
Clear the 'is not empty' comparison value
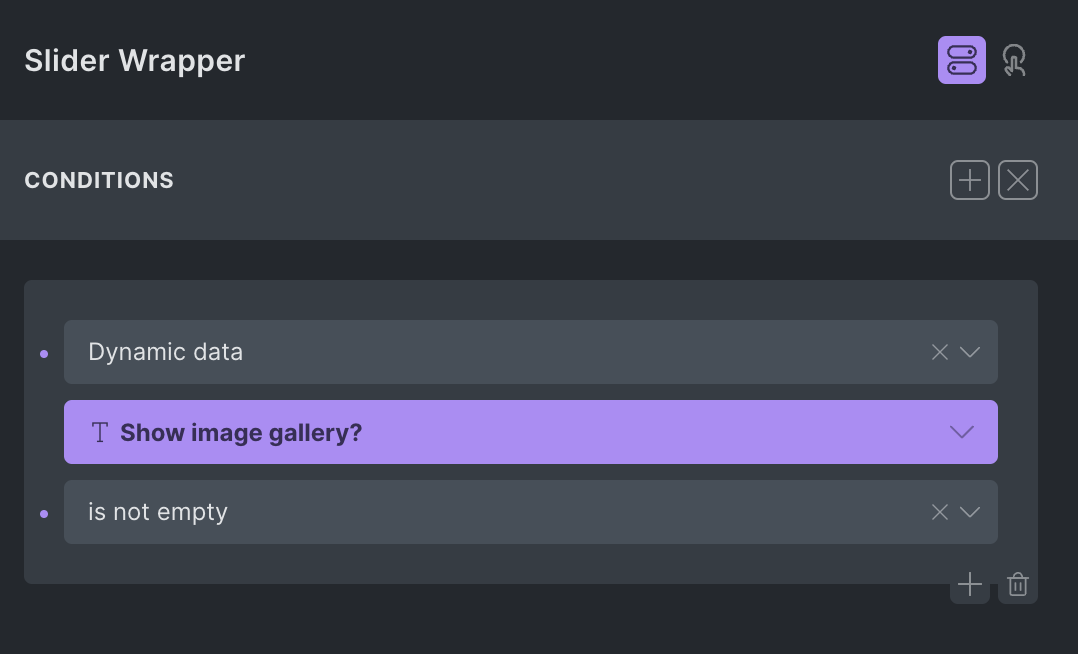[x=939, y=512]
